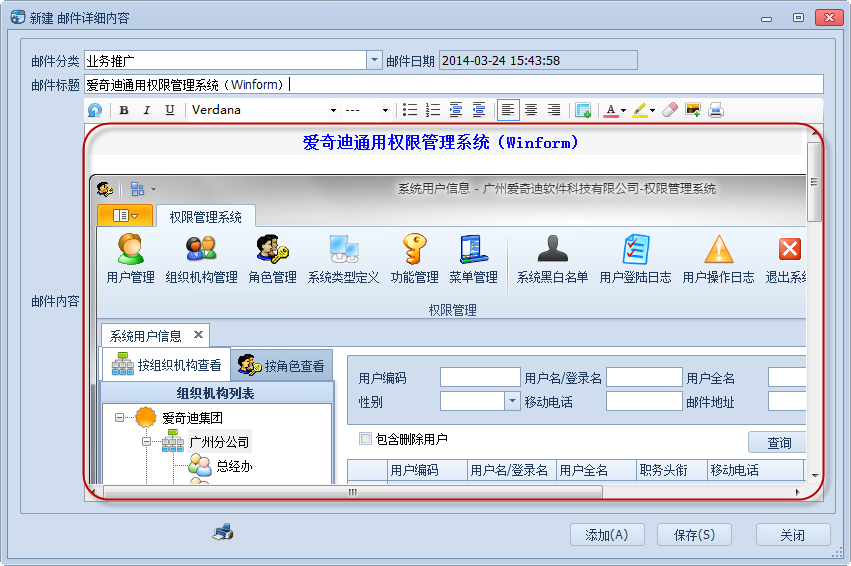Insert a bulleted list
The image size is (851, 566).
[x=410, y=110]
